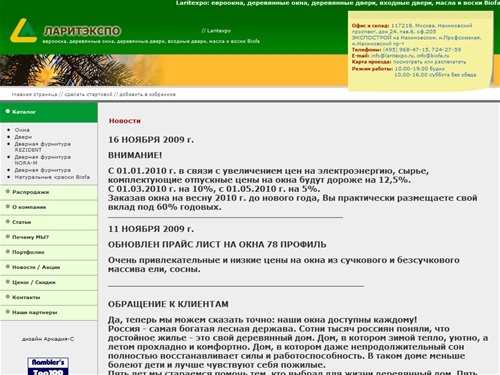Open the посмотреть или распечатать map link

click(429, 62)
